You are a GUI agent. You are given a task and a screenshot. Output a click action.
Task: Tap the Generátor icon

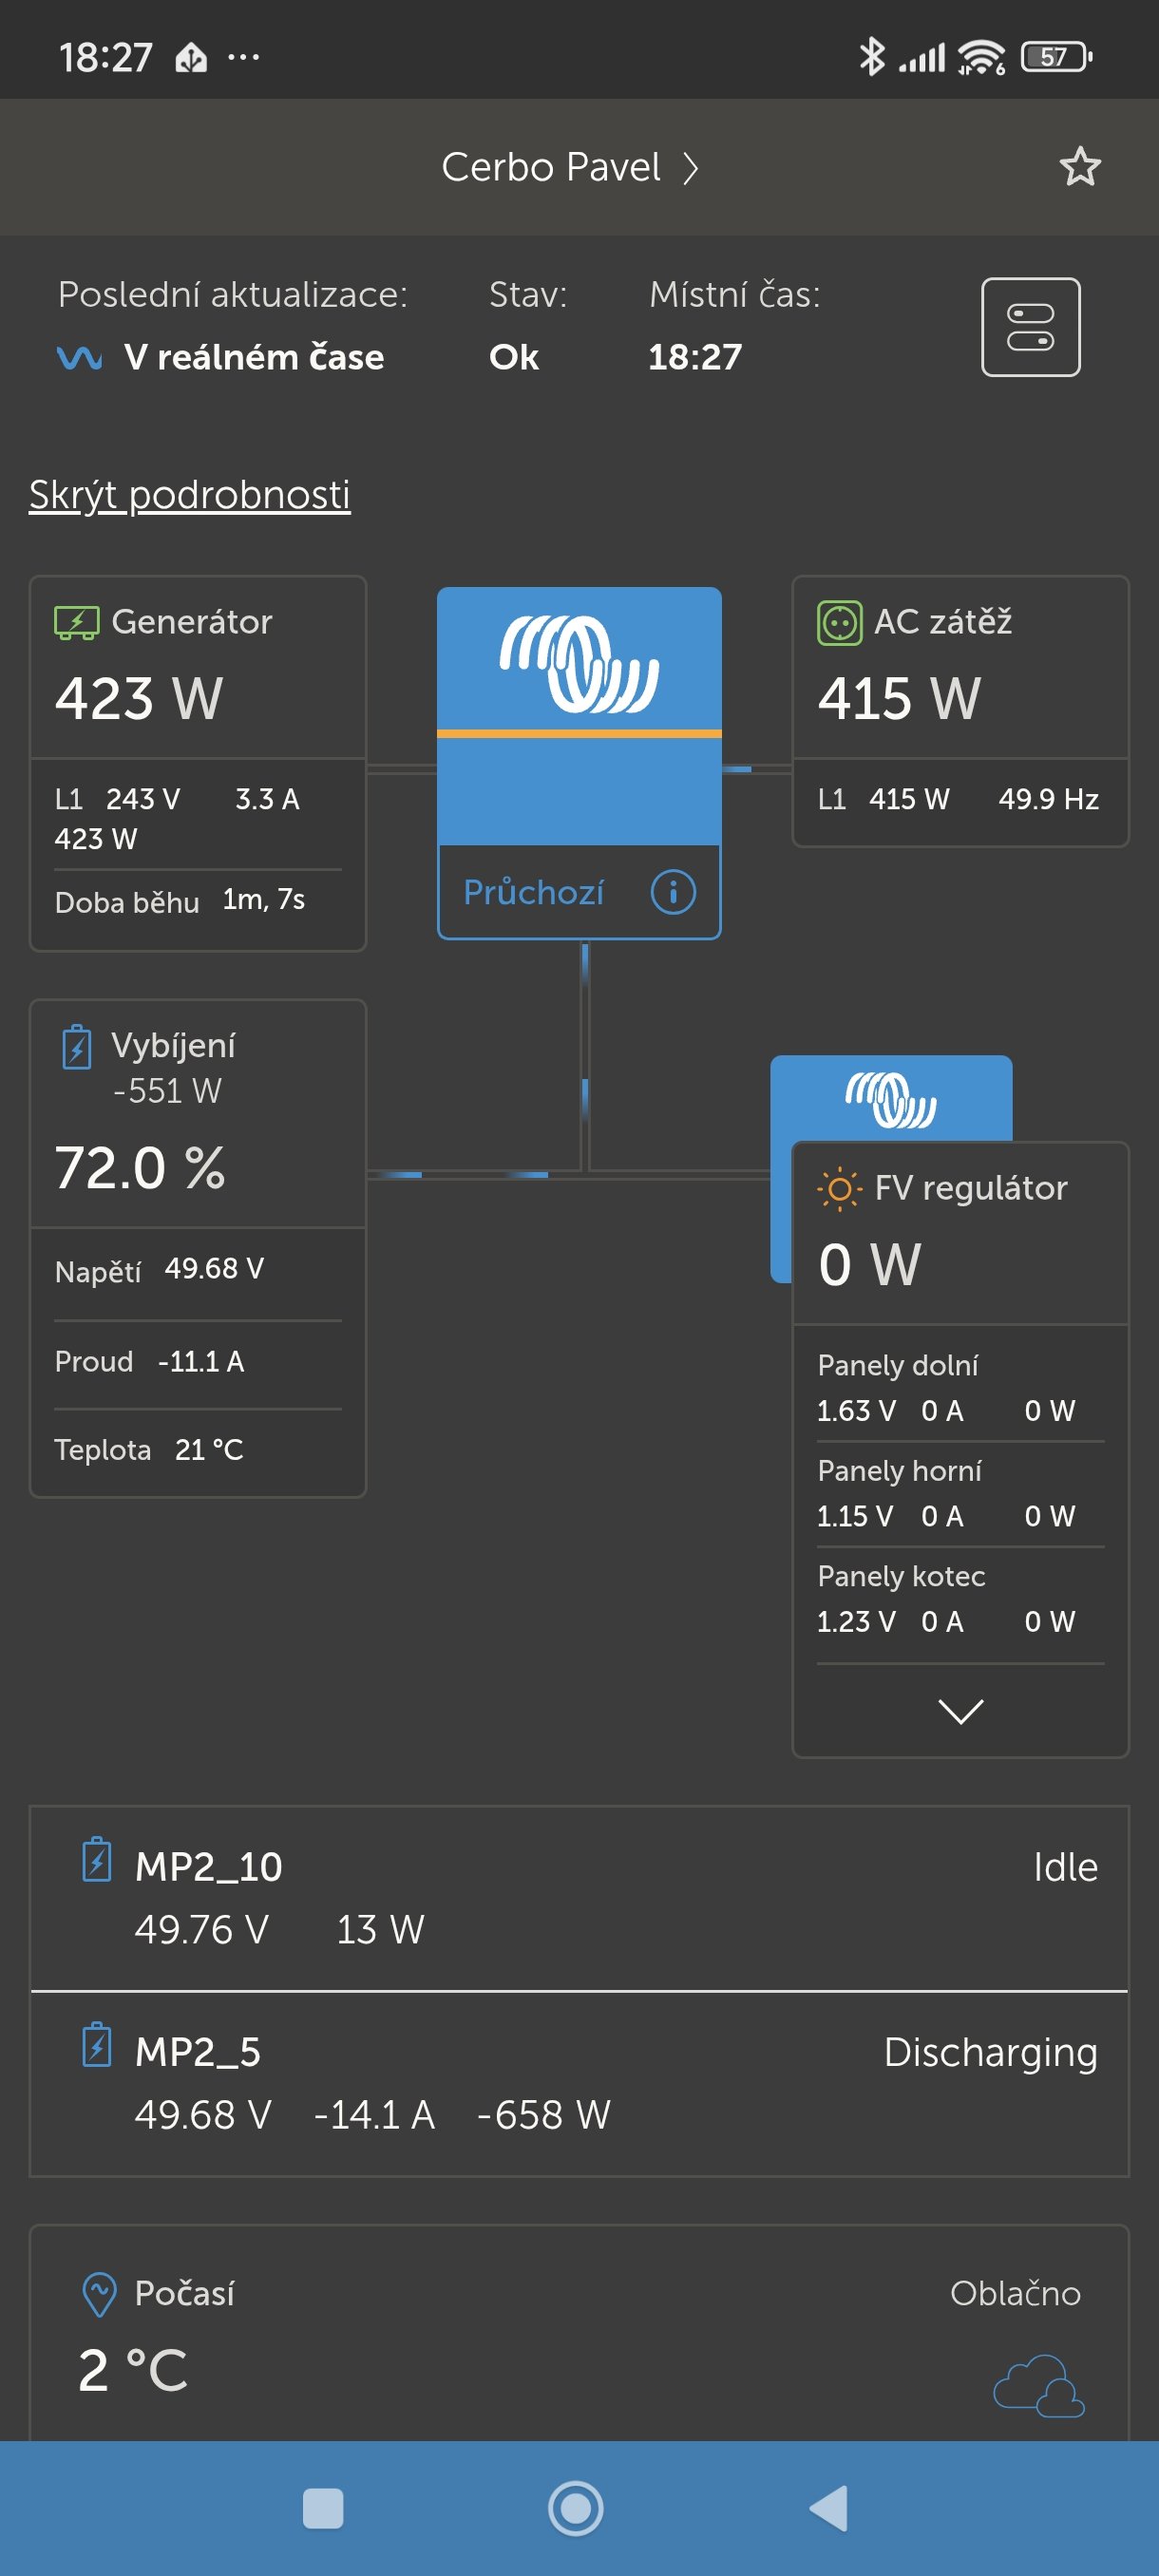(x=76, y=622)
